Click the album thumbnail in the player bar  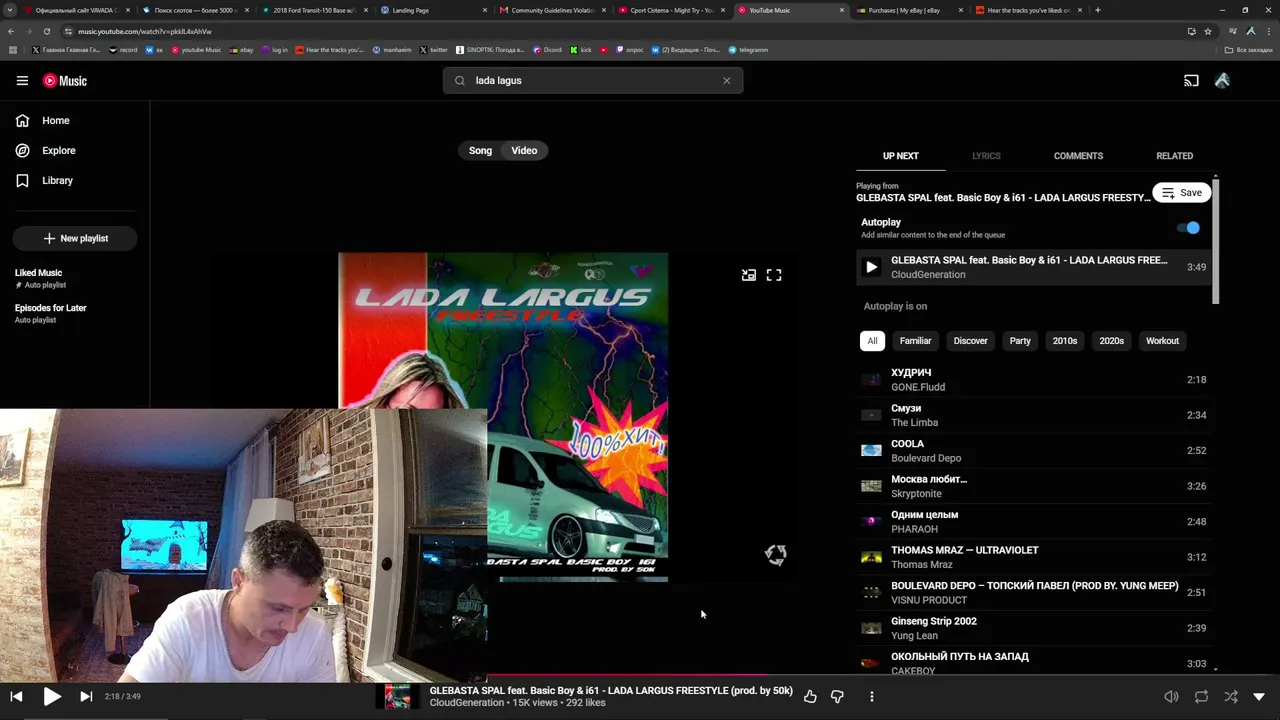pyautogui.click(x=398, y=696)
